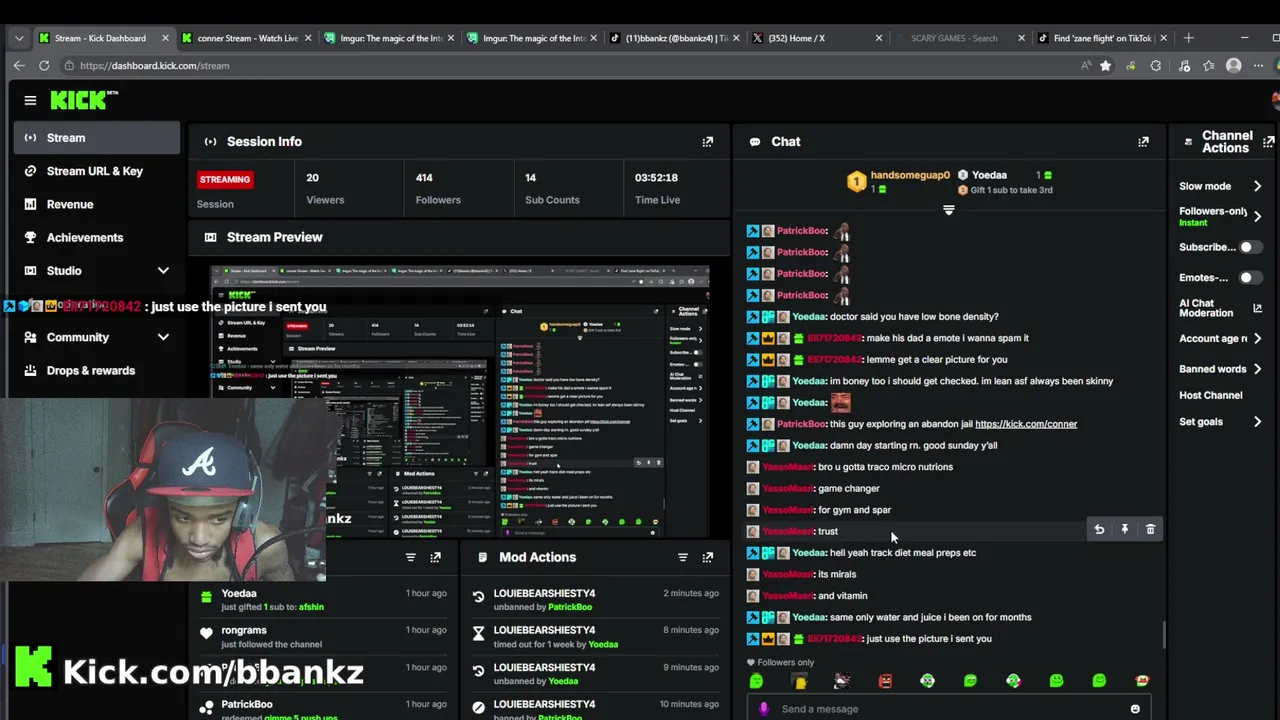Bookmark page with the star icon

[x=1105, y=65]
